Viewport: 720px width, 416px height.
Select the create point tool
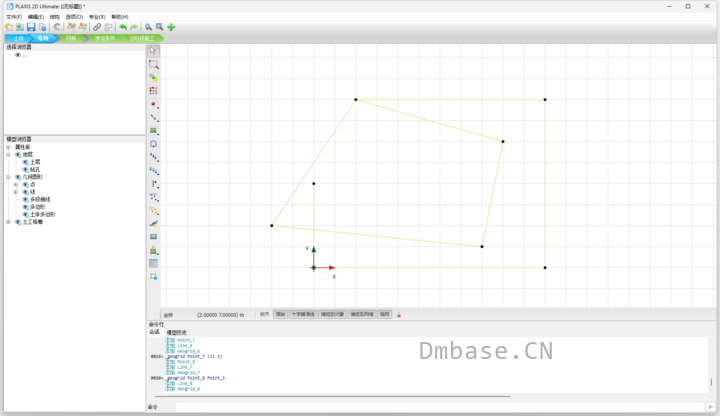click(153, 104)
